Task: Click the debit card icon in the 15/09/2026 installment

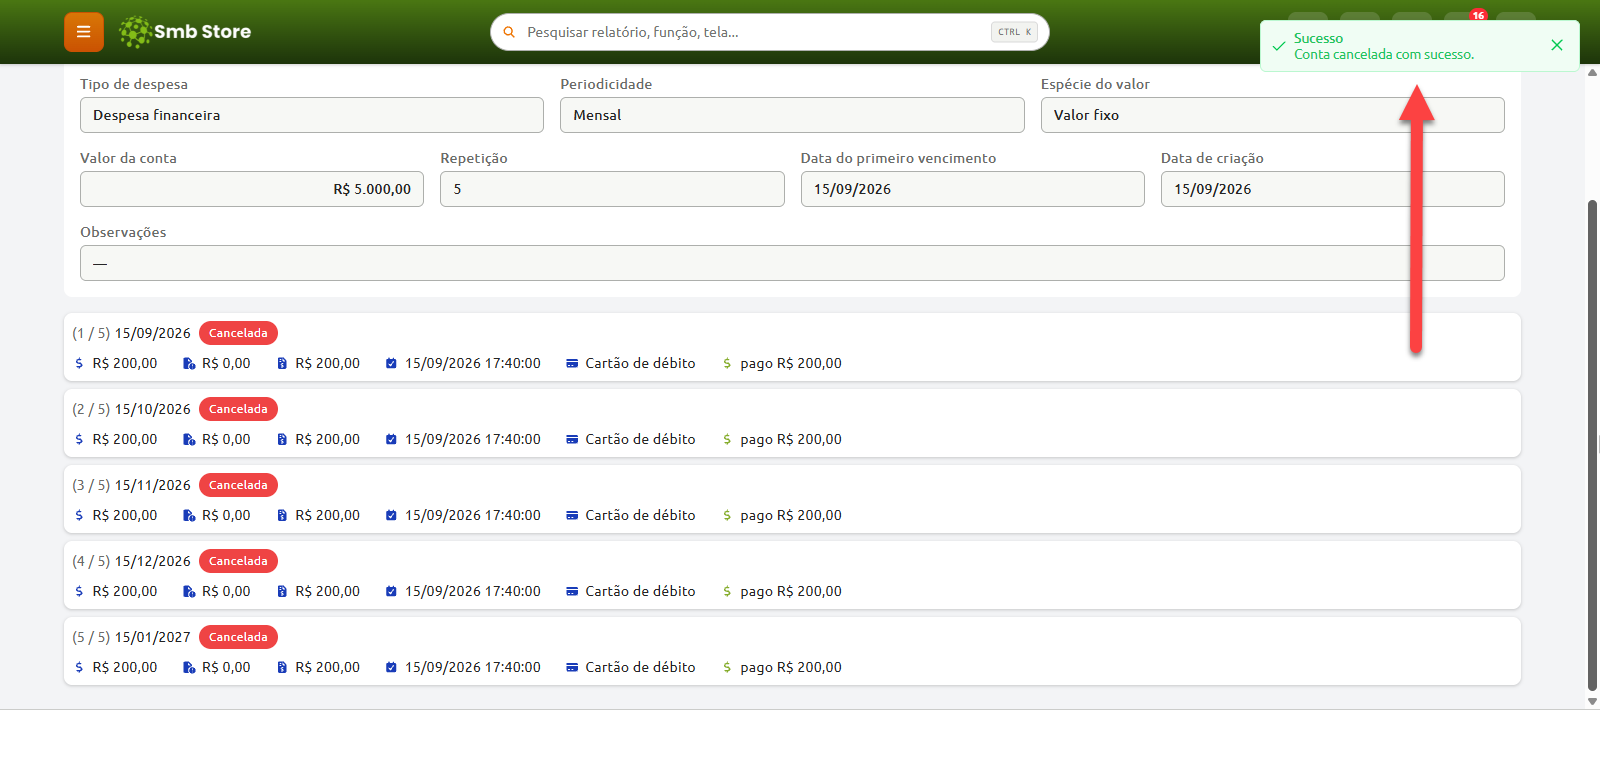Action: pyautogui.click(x=572, y=363)
